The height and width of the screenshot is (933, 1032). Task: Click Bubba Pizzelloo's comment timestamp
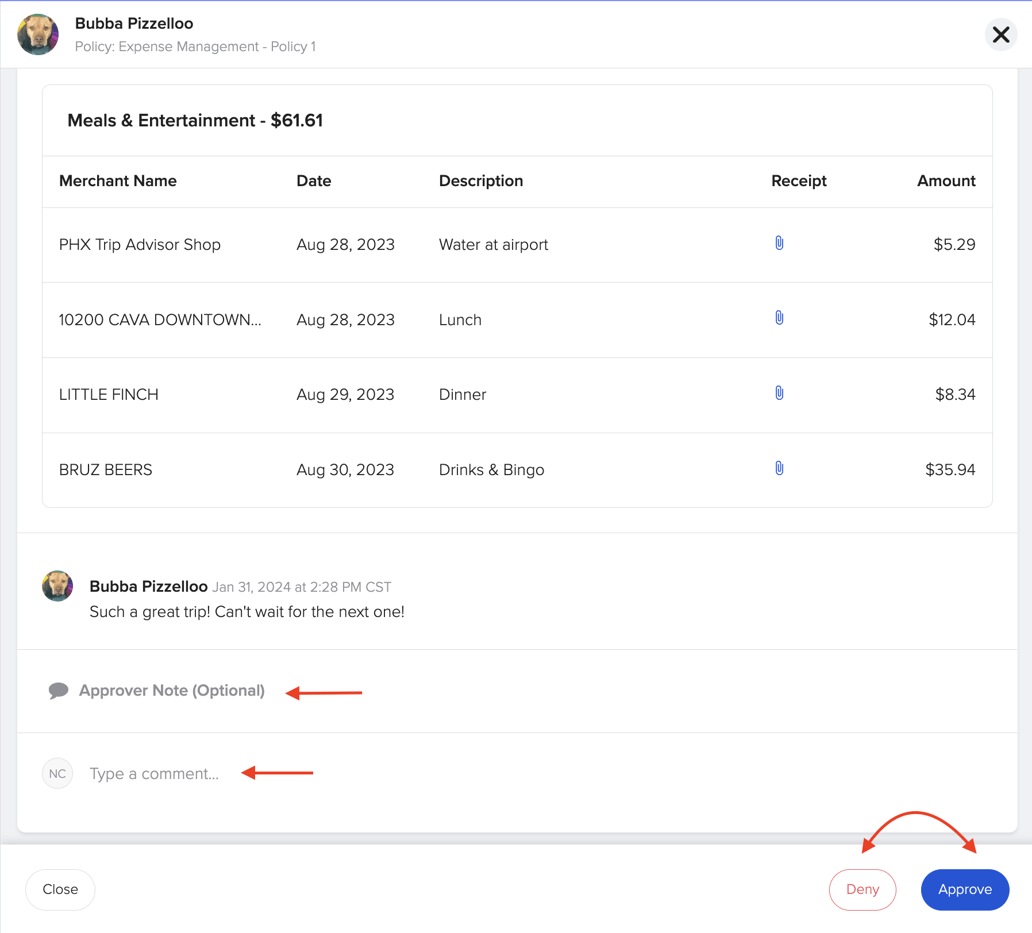point(301,587)
